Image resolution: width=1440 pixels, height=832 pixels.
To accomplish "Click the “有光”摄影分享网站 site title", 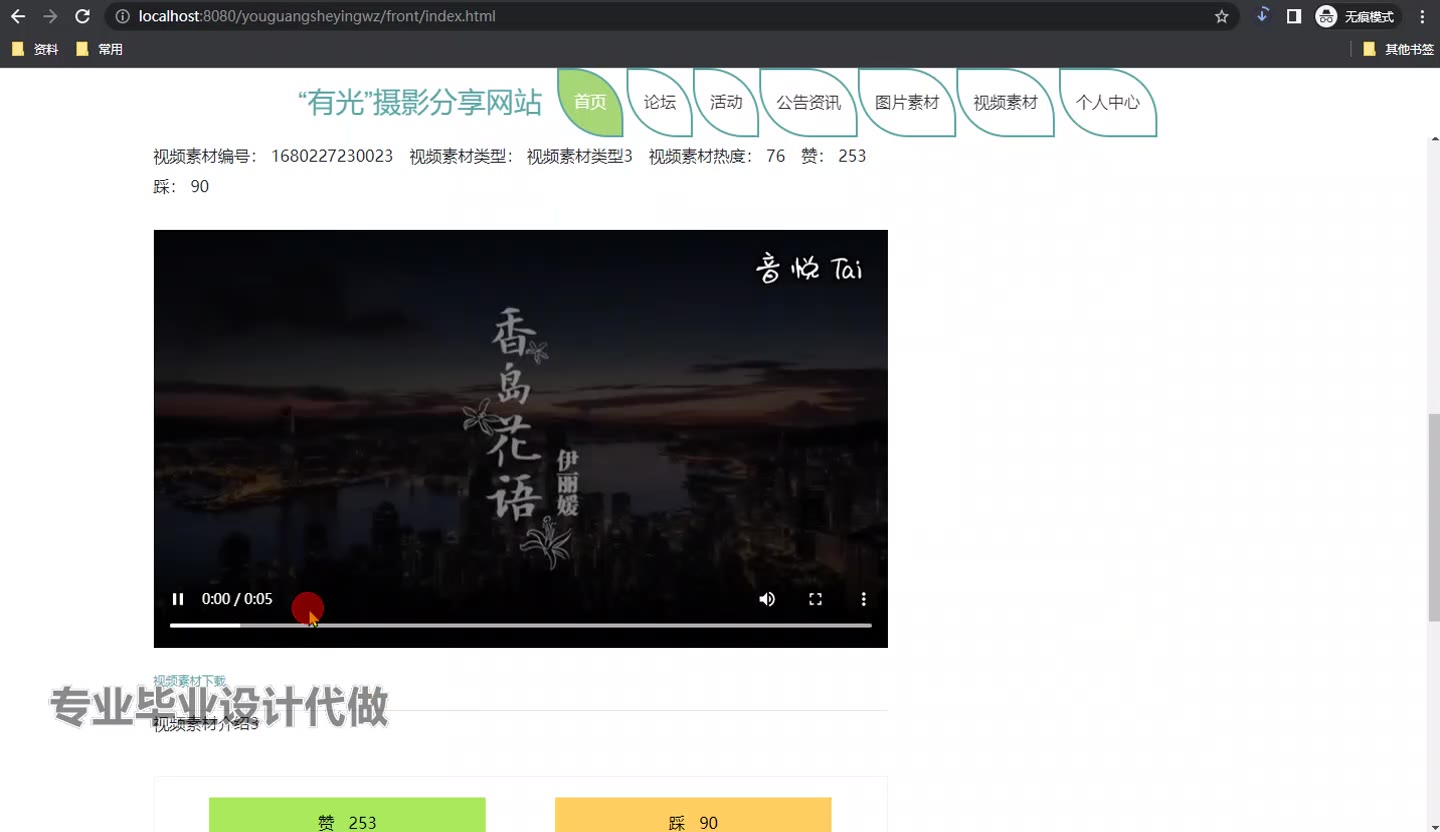I will 420,102.
